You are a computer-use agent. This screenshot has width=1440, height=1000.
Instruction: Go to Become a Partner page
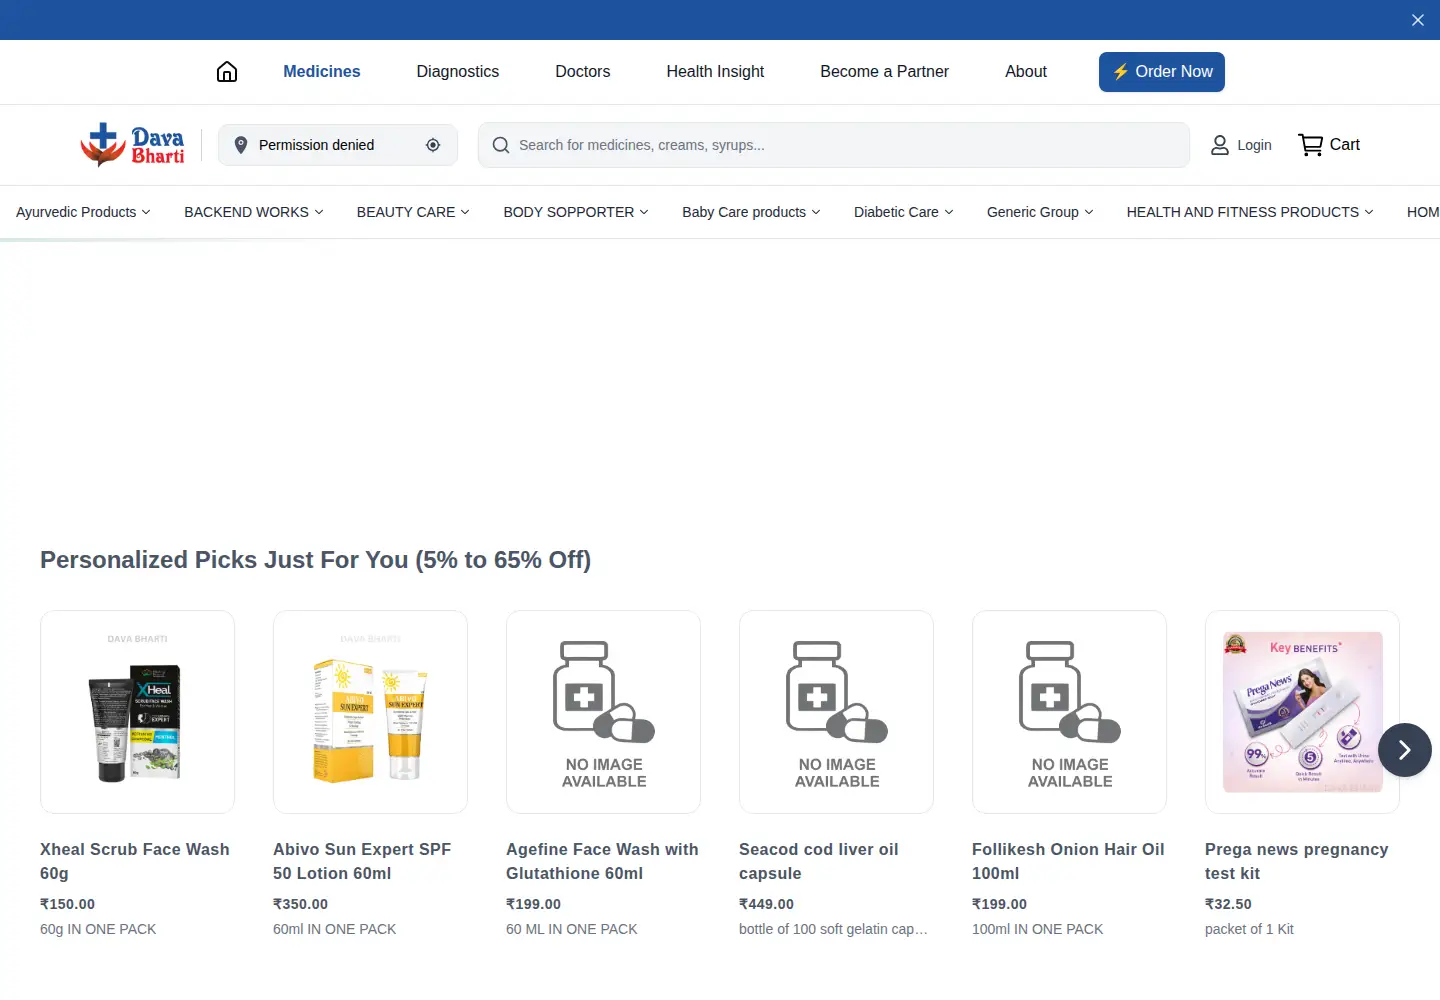point(885,72)
